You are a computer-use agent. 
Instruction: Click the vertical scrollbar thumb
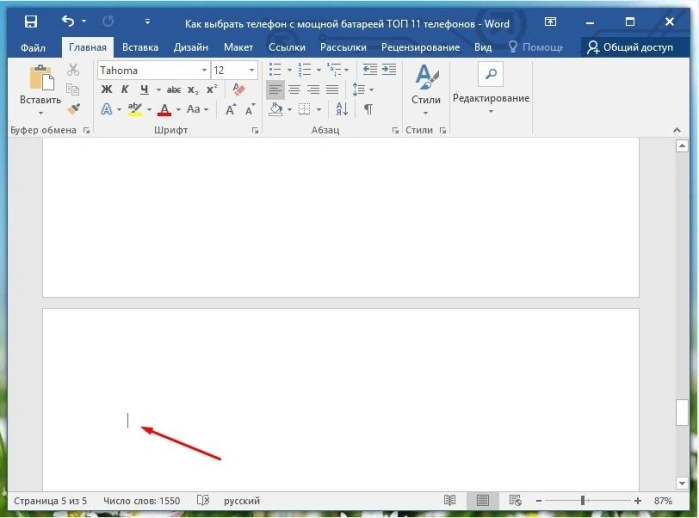682,413
